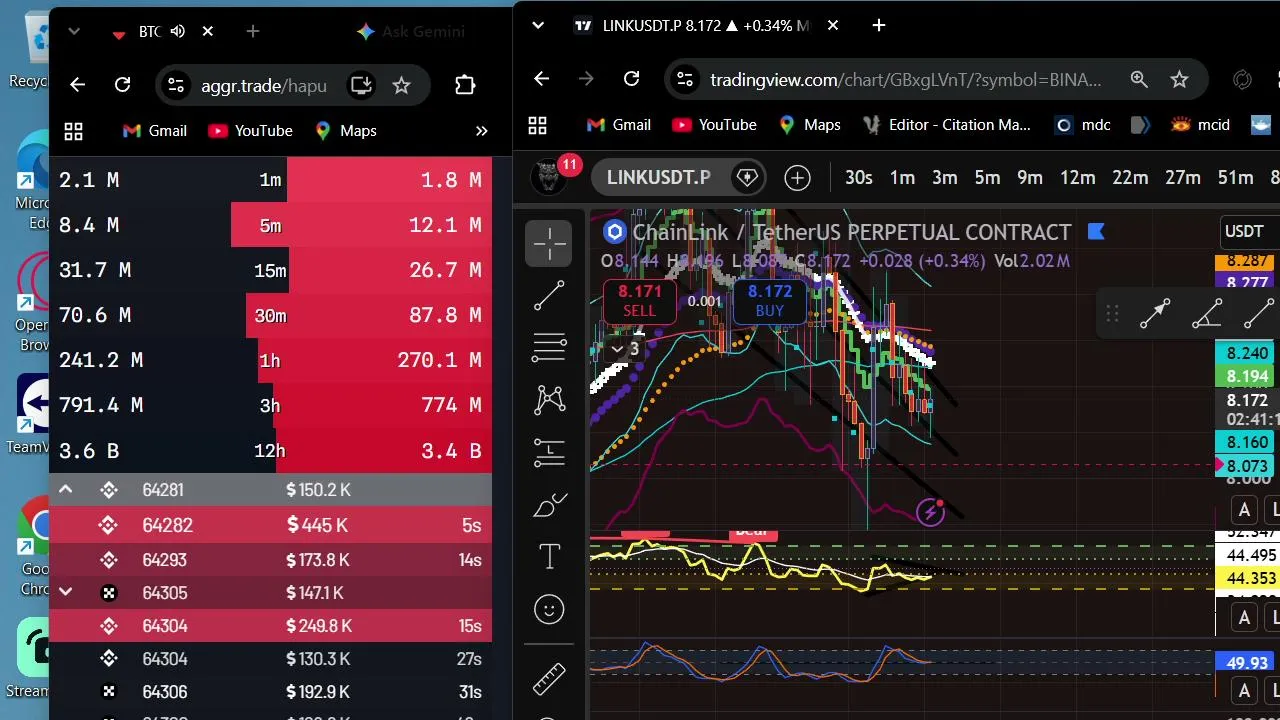Expand the 64305 trade group
This screenshot has height=720, width=1280.
tap(65, 592)
